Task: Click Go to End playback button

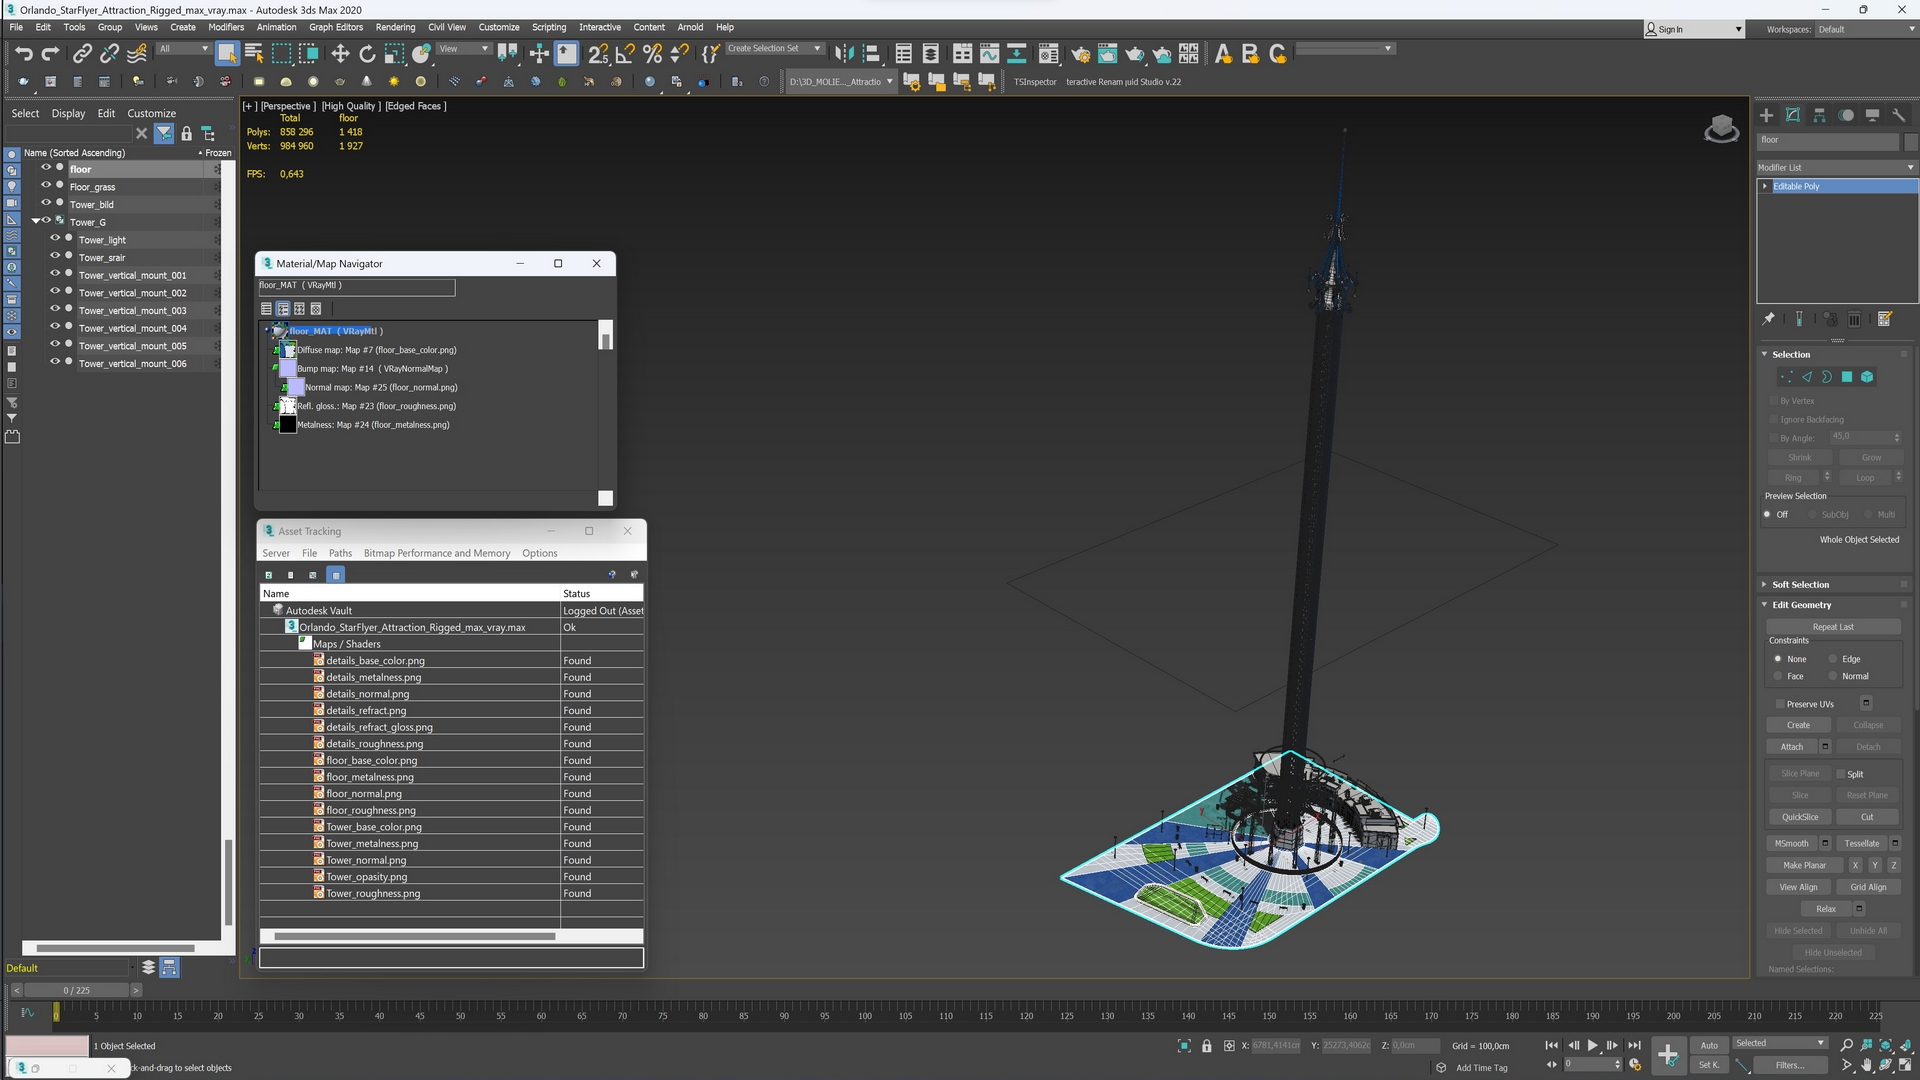Action: tap(1634, 1045)
